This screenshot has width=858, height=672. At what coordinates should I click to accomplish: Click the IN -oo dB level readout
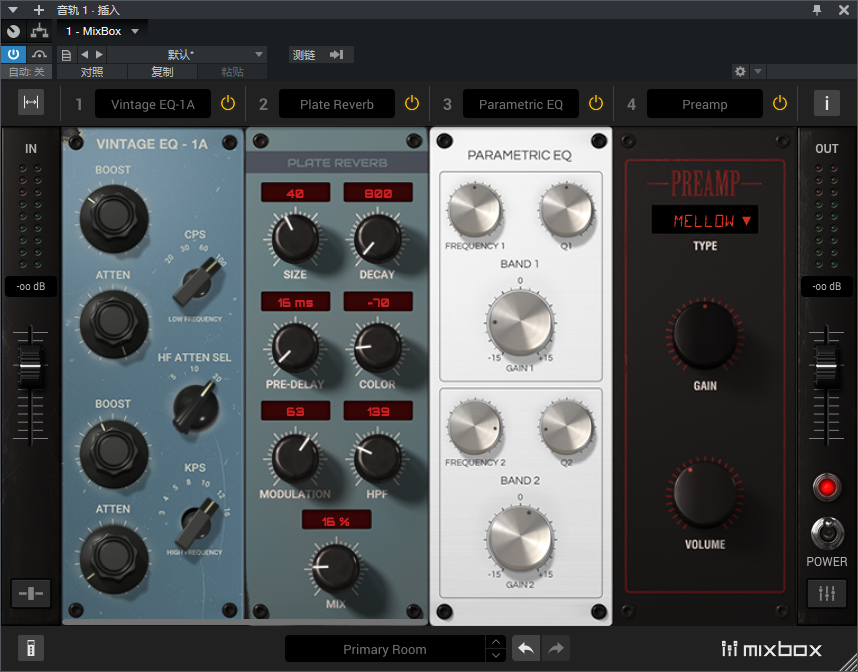click(x=31, y=286)
